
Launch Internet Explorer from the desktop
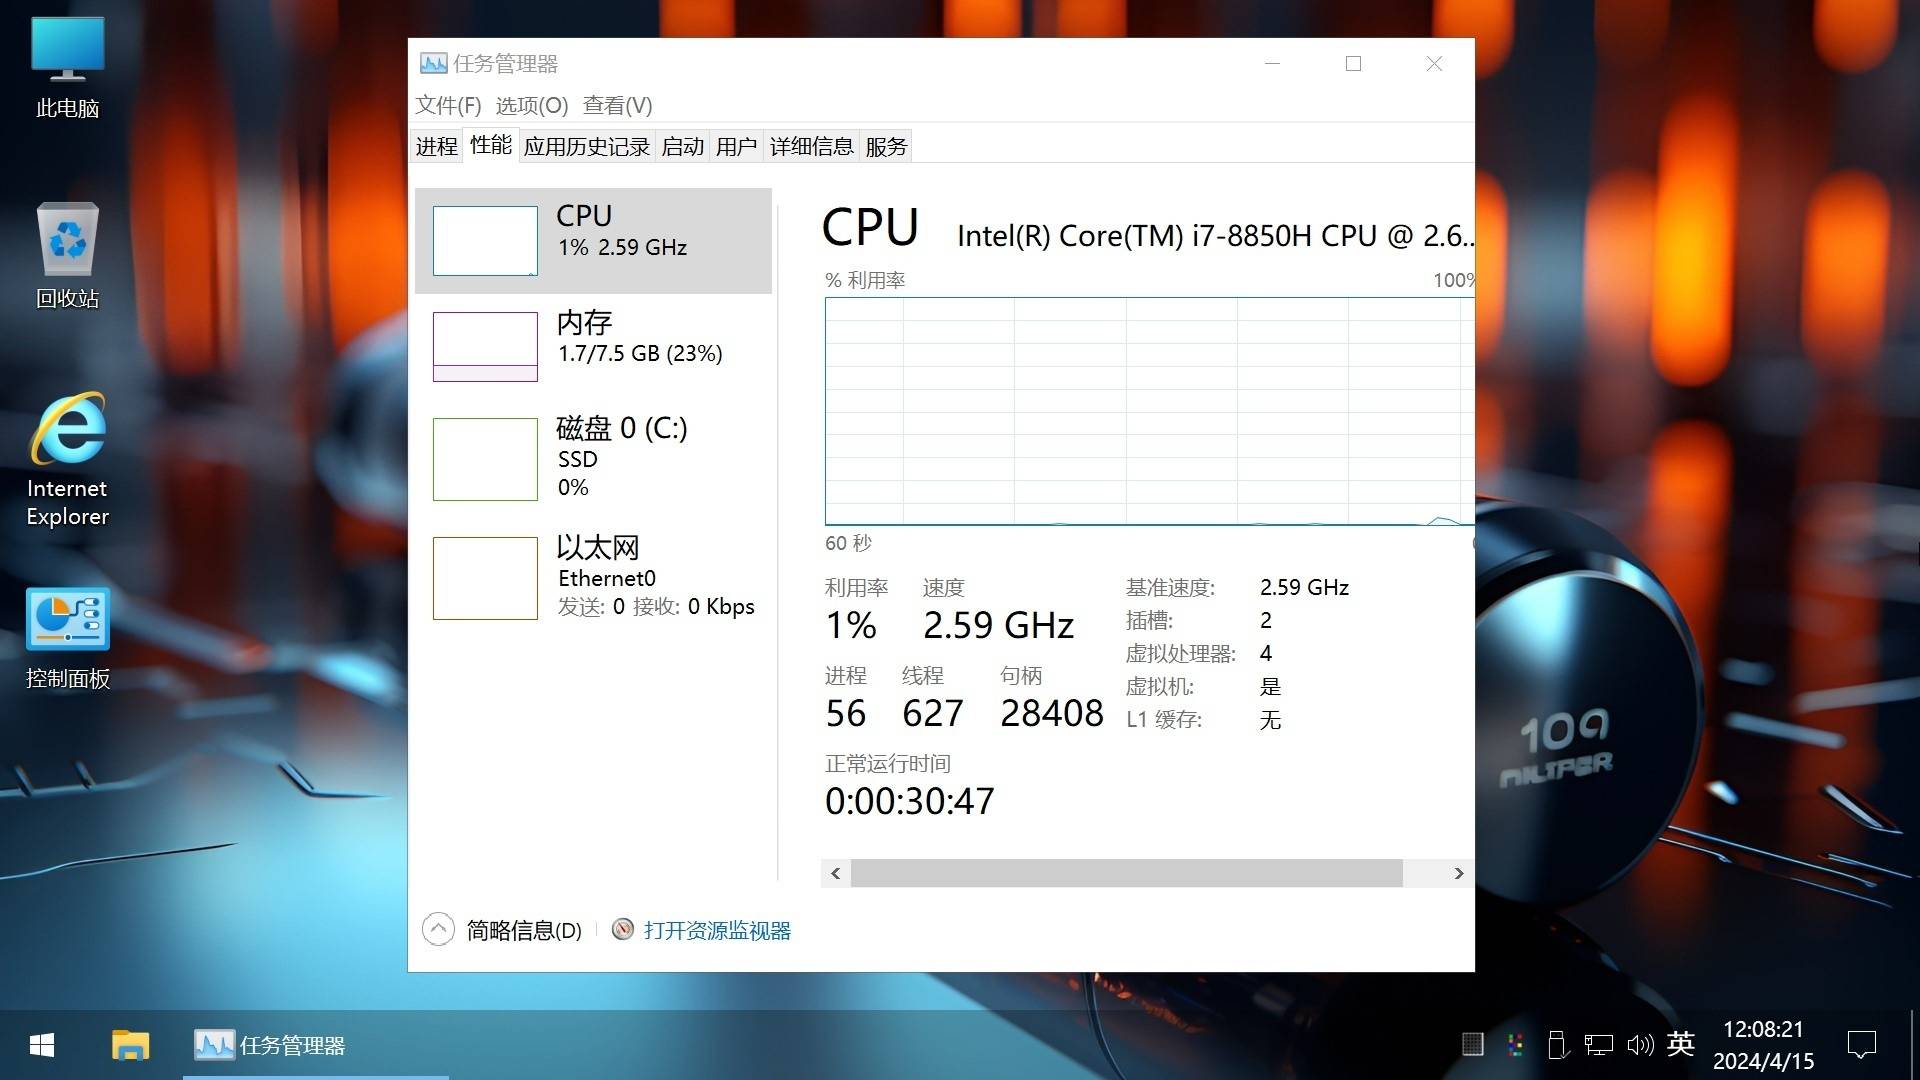67,460
